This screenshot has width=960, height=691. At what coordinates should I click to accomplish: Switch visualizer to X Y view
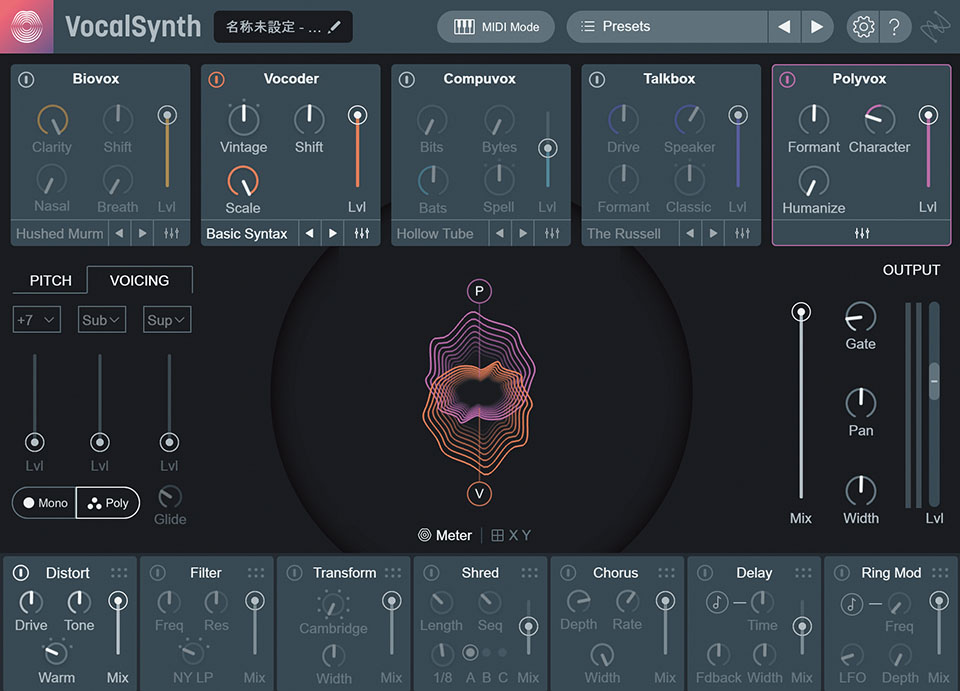pyautogui.click(x=511, y=535)
